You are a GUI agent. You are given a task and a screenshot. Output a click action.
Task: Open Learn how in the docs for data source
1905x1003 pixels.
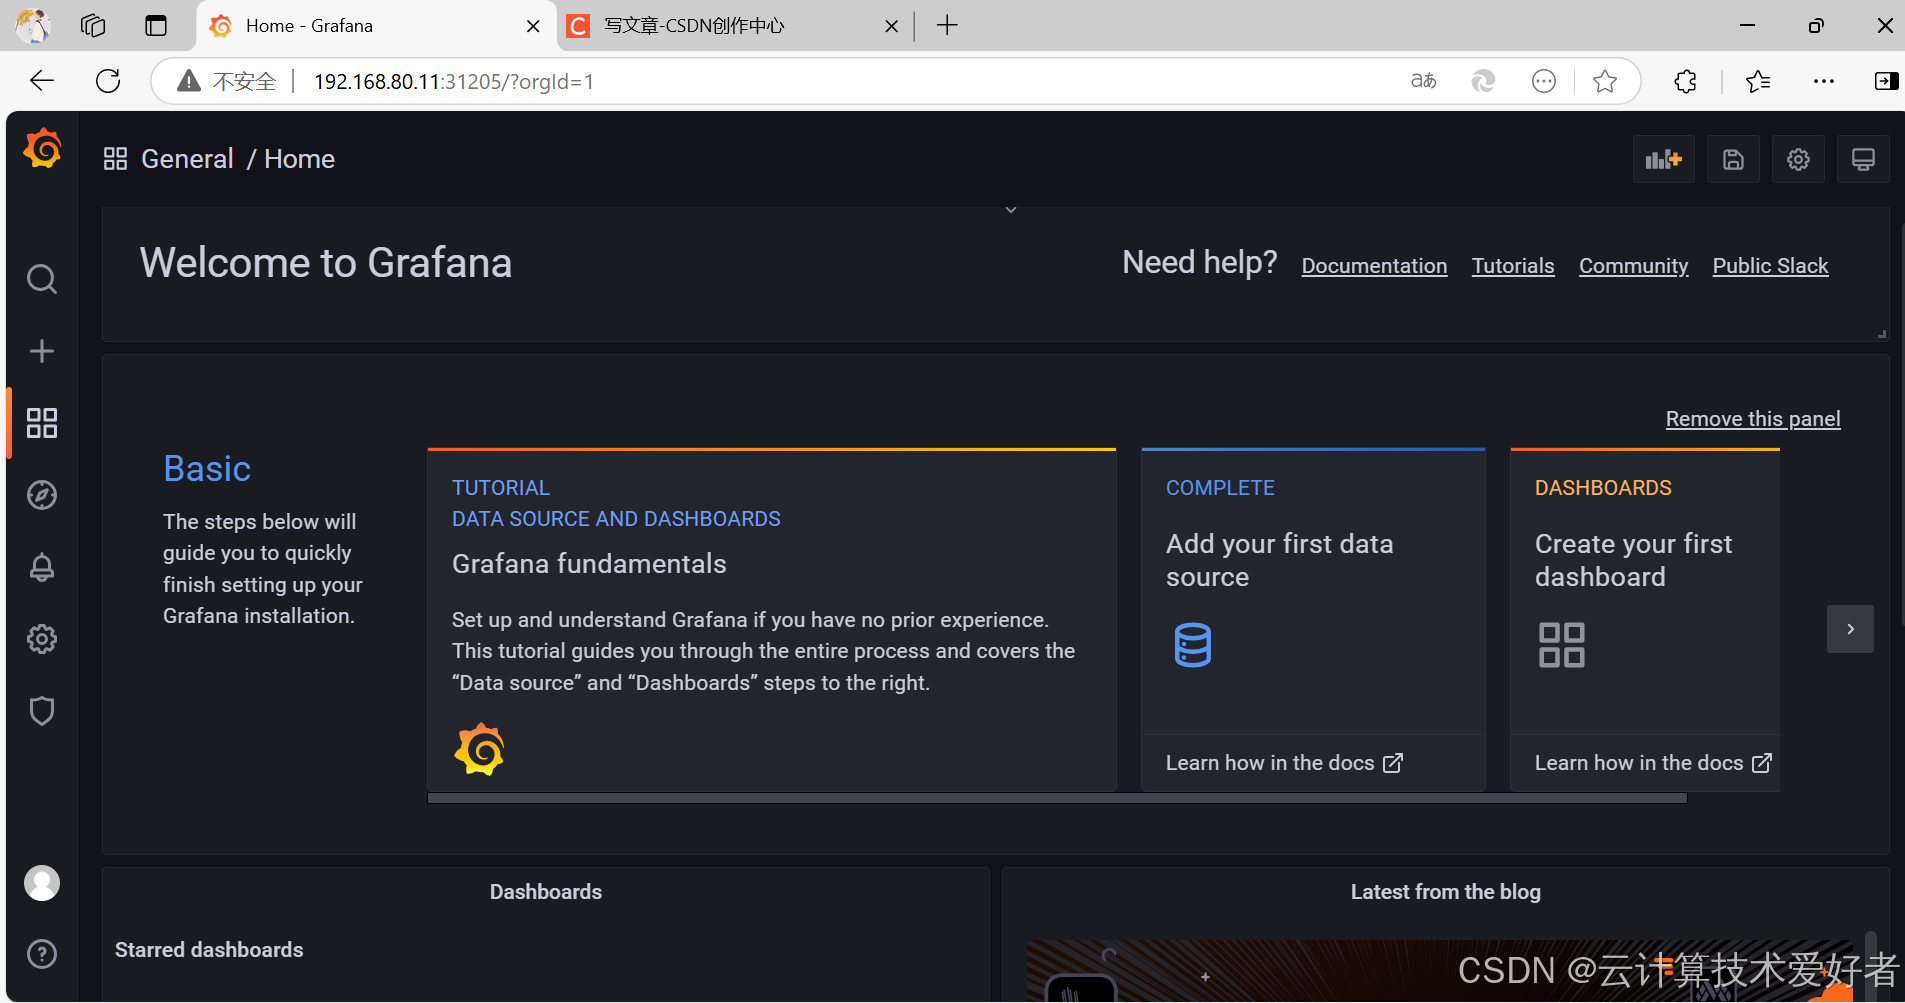1284,763
